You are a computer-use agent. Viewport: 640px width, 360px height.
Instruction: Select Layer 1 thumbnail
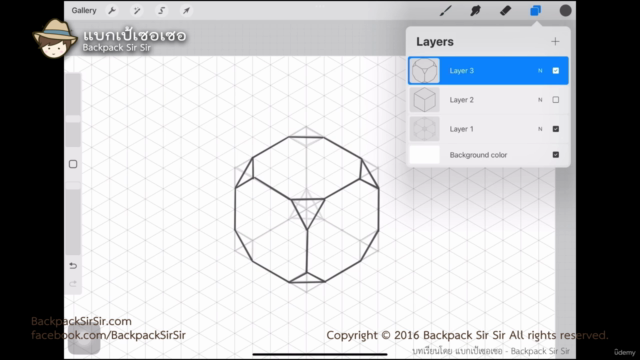[x=424, y=129]
